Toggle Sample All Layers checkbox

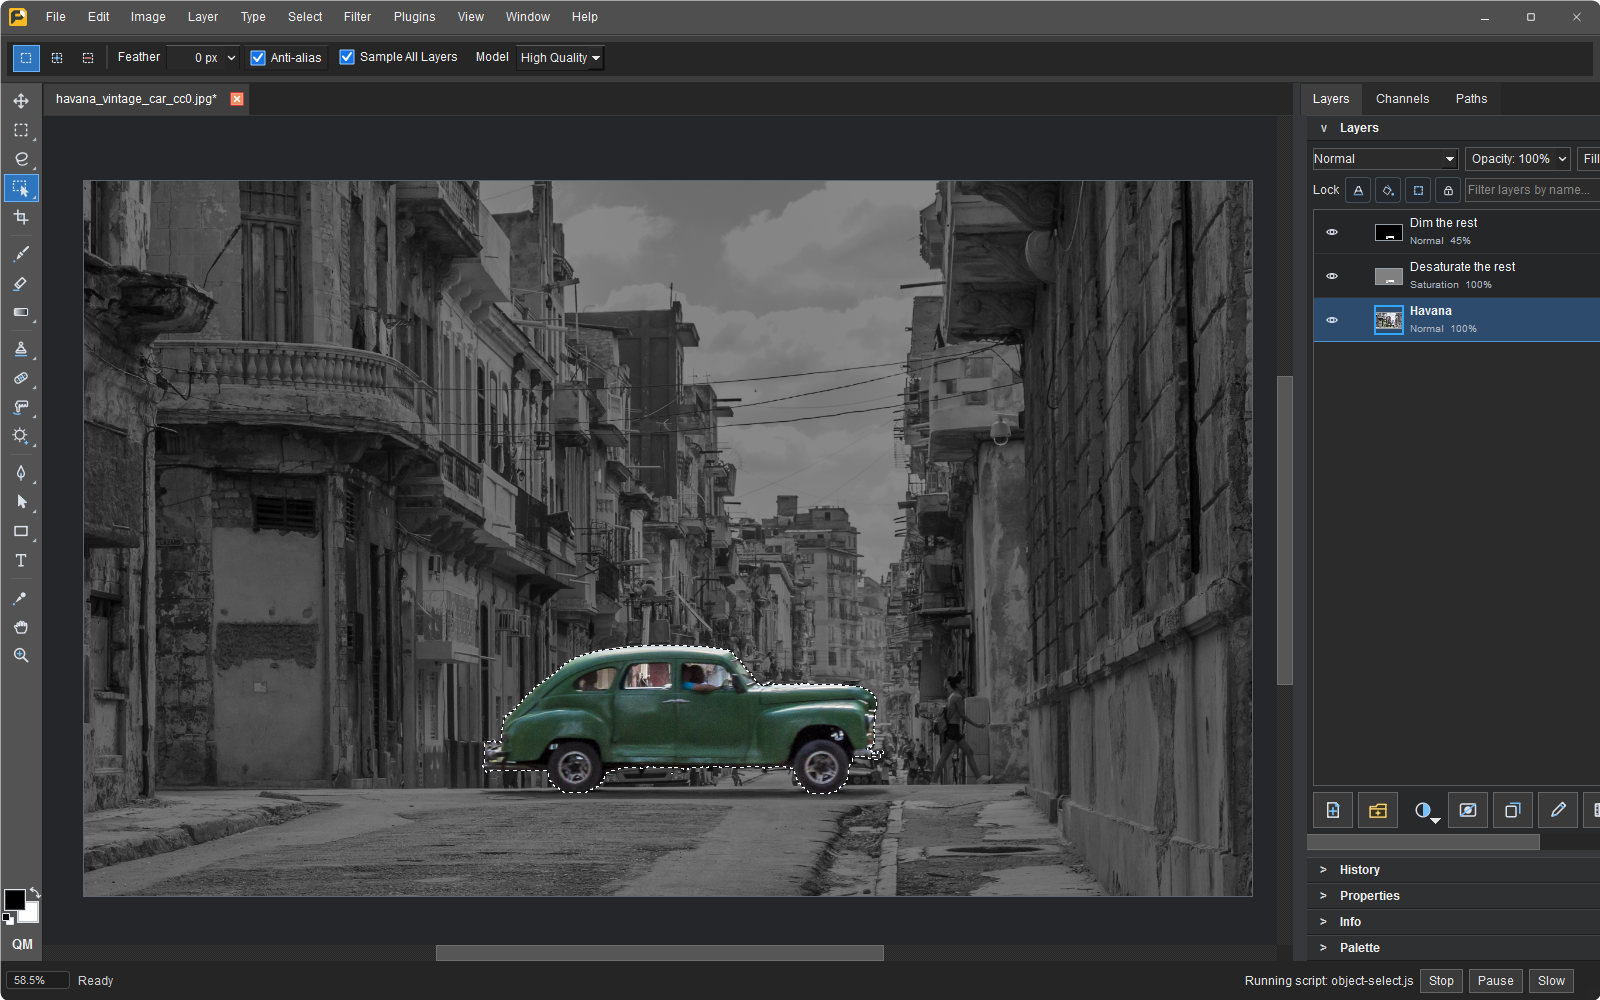347,57
